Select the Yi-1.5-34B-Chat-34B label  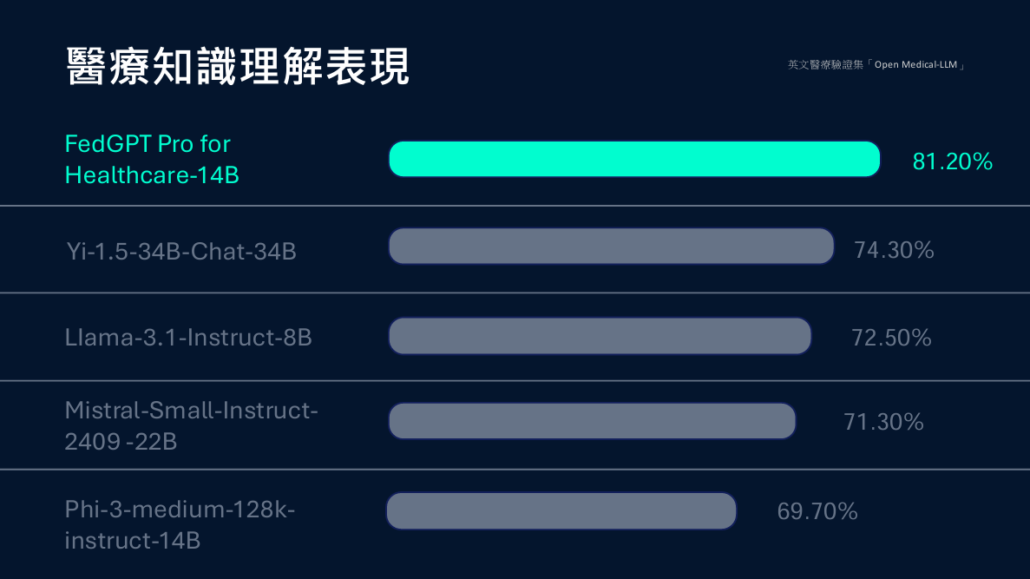181,251
